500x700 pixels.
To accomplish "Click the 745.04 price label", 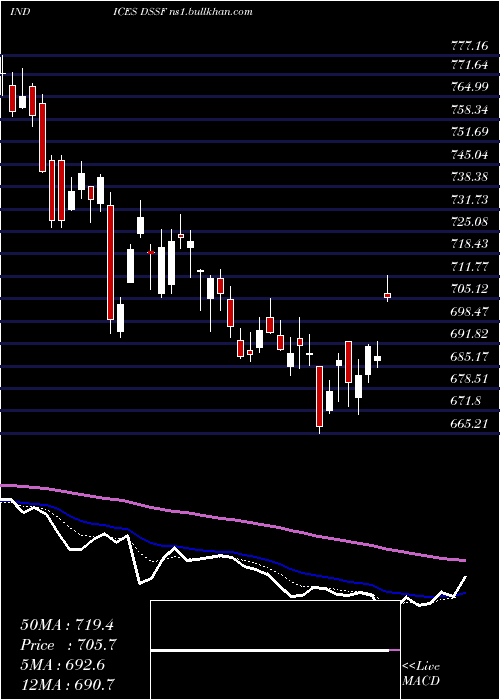I will point(468,155).
